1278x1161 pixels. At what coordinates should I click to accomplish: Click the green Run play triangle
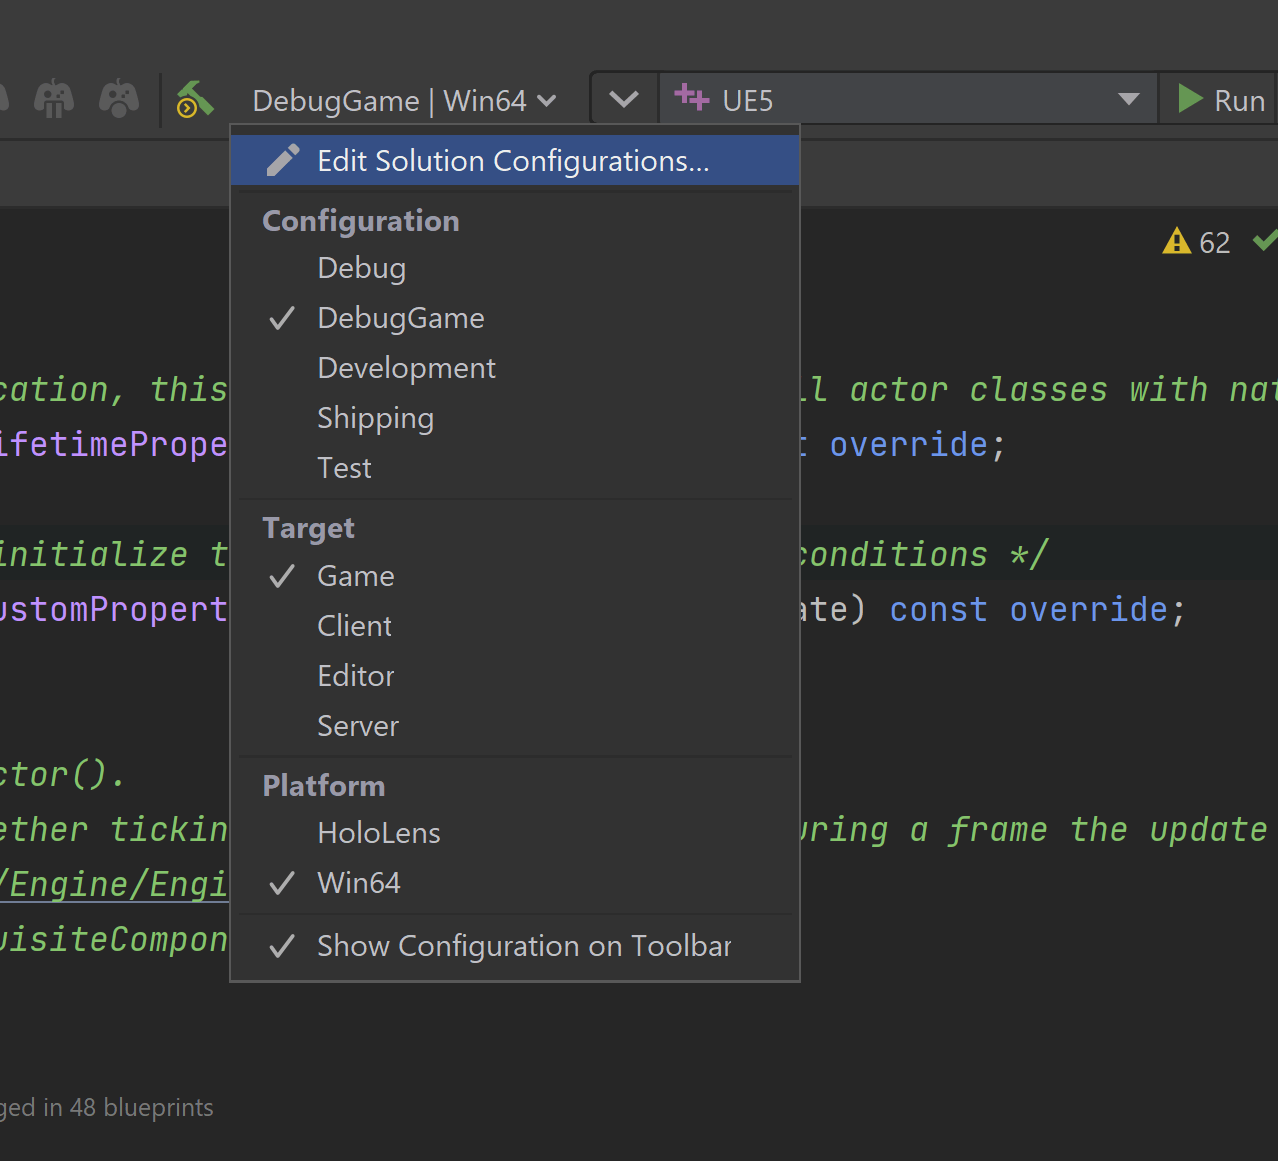[x=1190, y=100]
